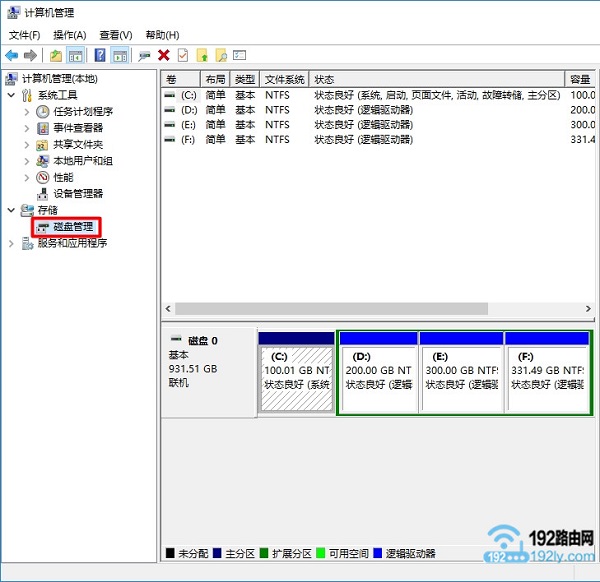Screen dimensions: 600x582
Task: Open 设备管理器 in the tree
Action: [x=77, y=194]
